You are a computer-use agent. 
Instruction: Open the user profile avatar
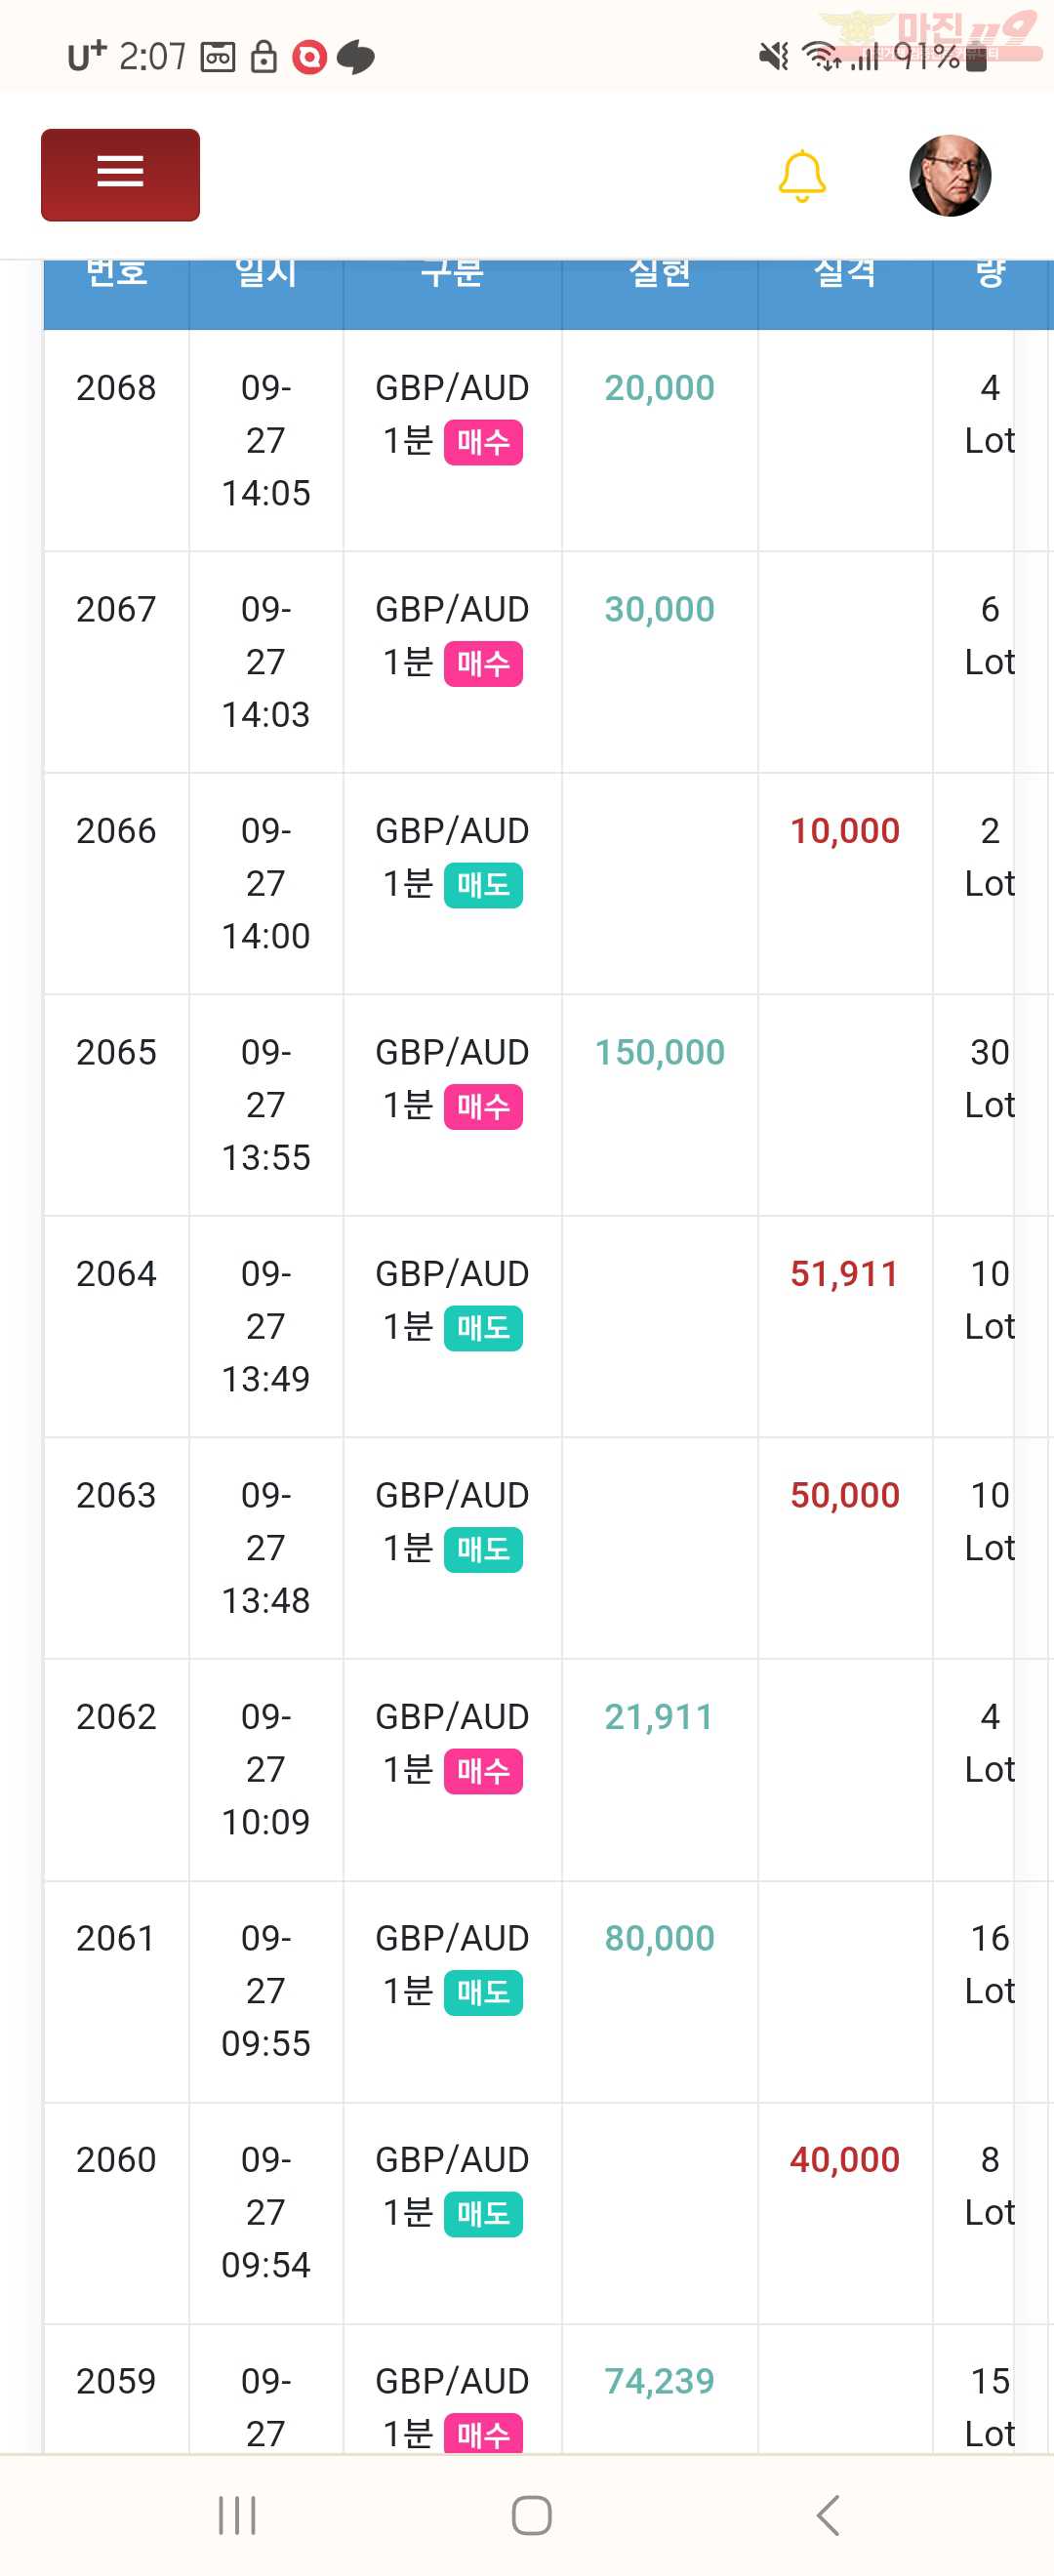click(x=950, y=175)
